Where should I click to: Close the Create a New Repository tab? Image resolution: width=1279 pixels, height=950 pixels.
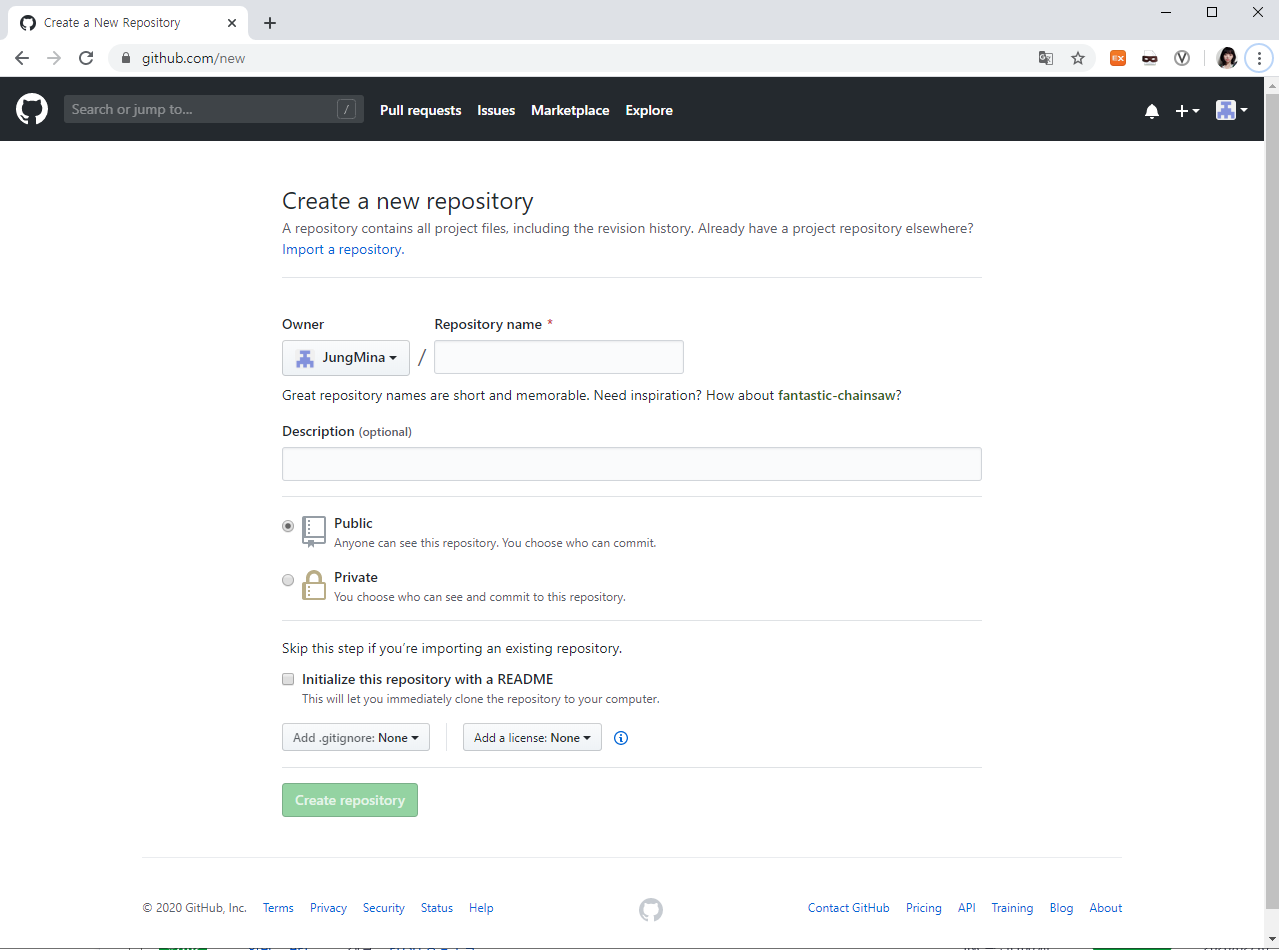coord(232,22)
